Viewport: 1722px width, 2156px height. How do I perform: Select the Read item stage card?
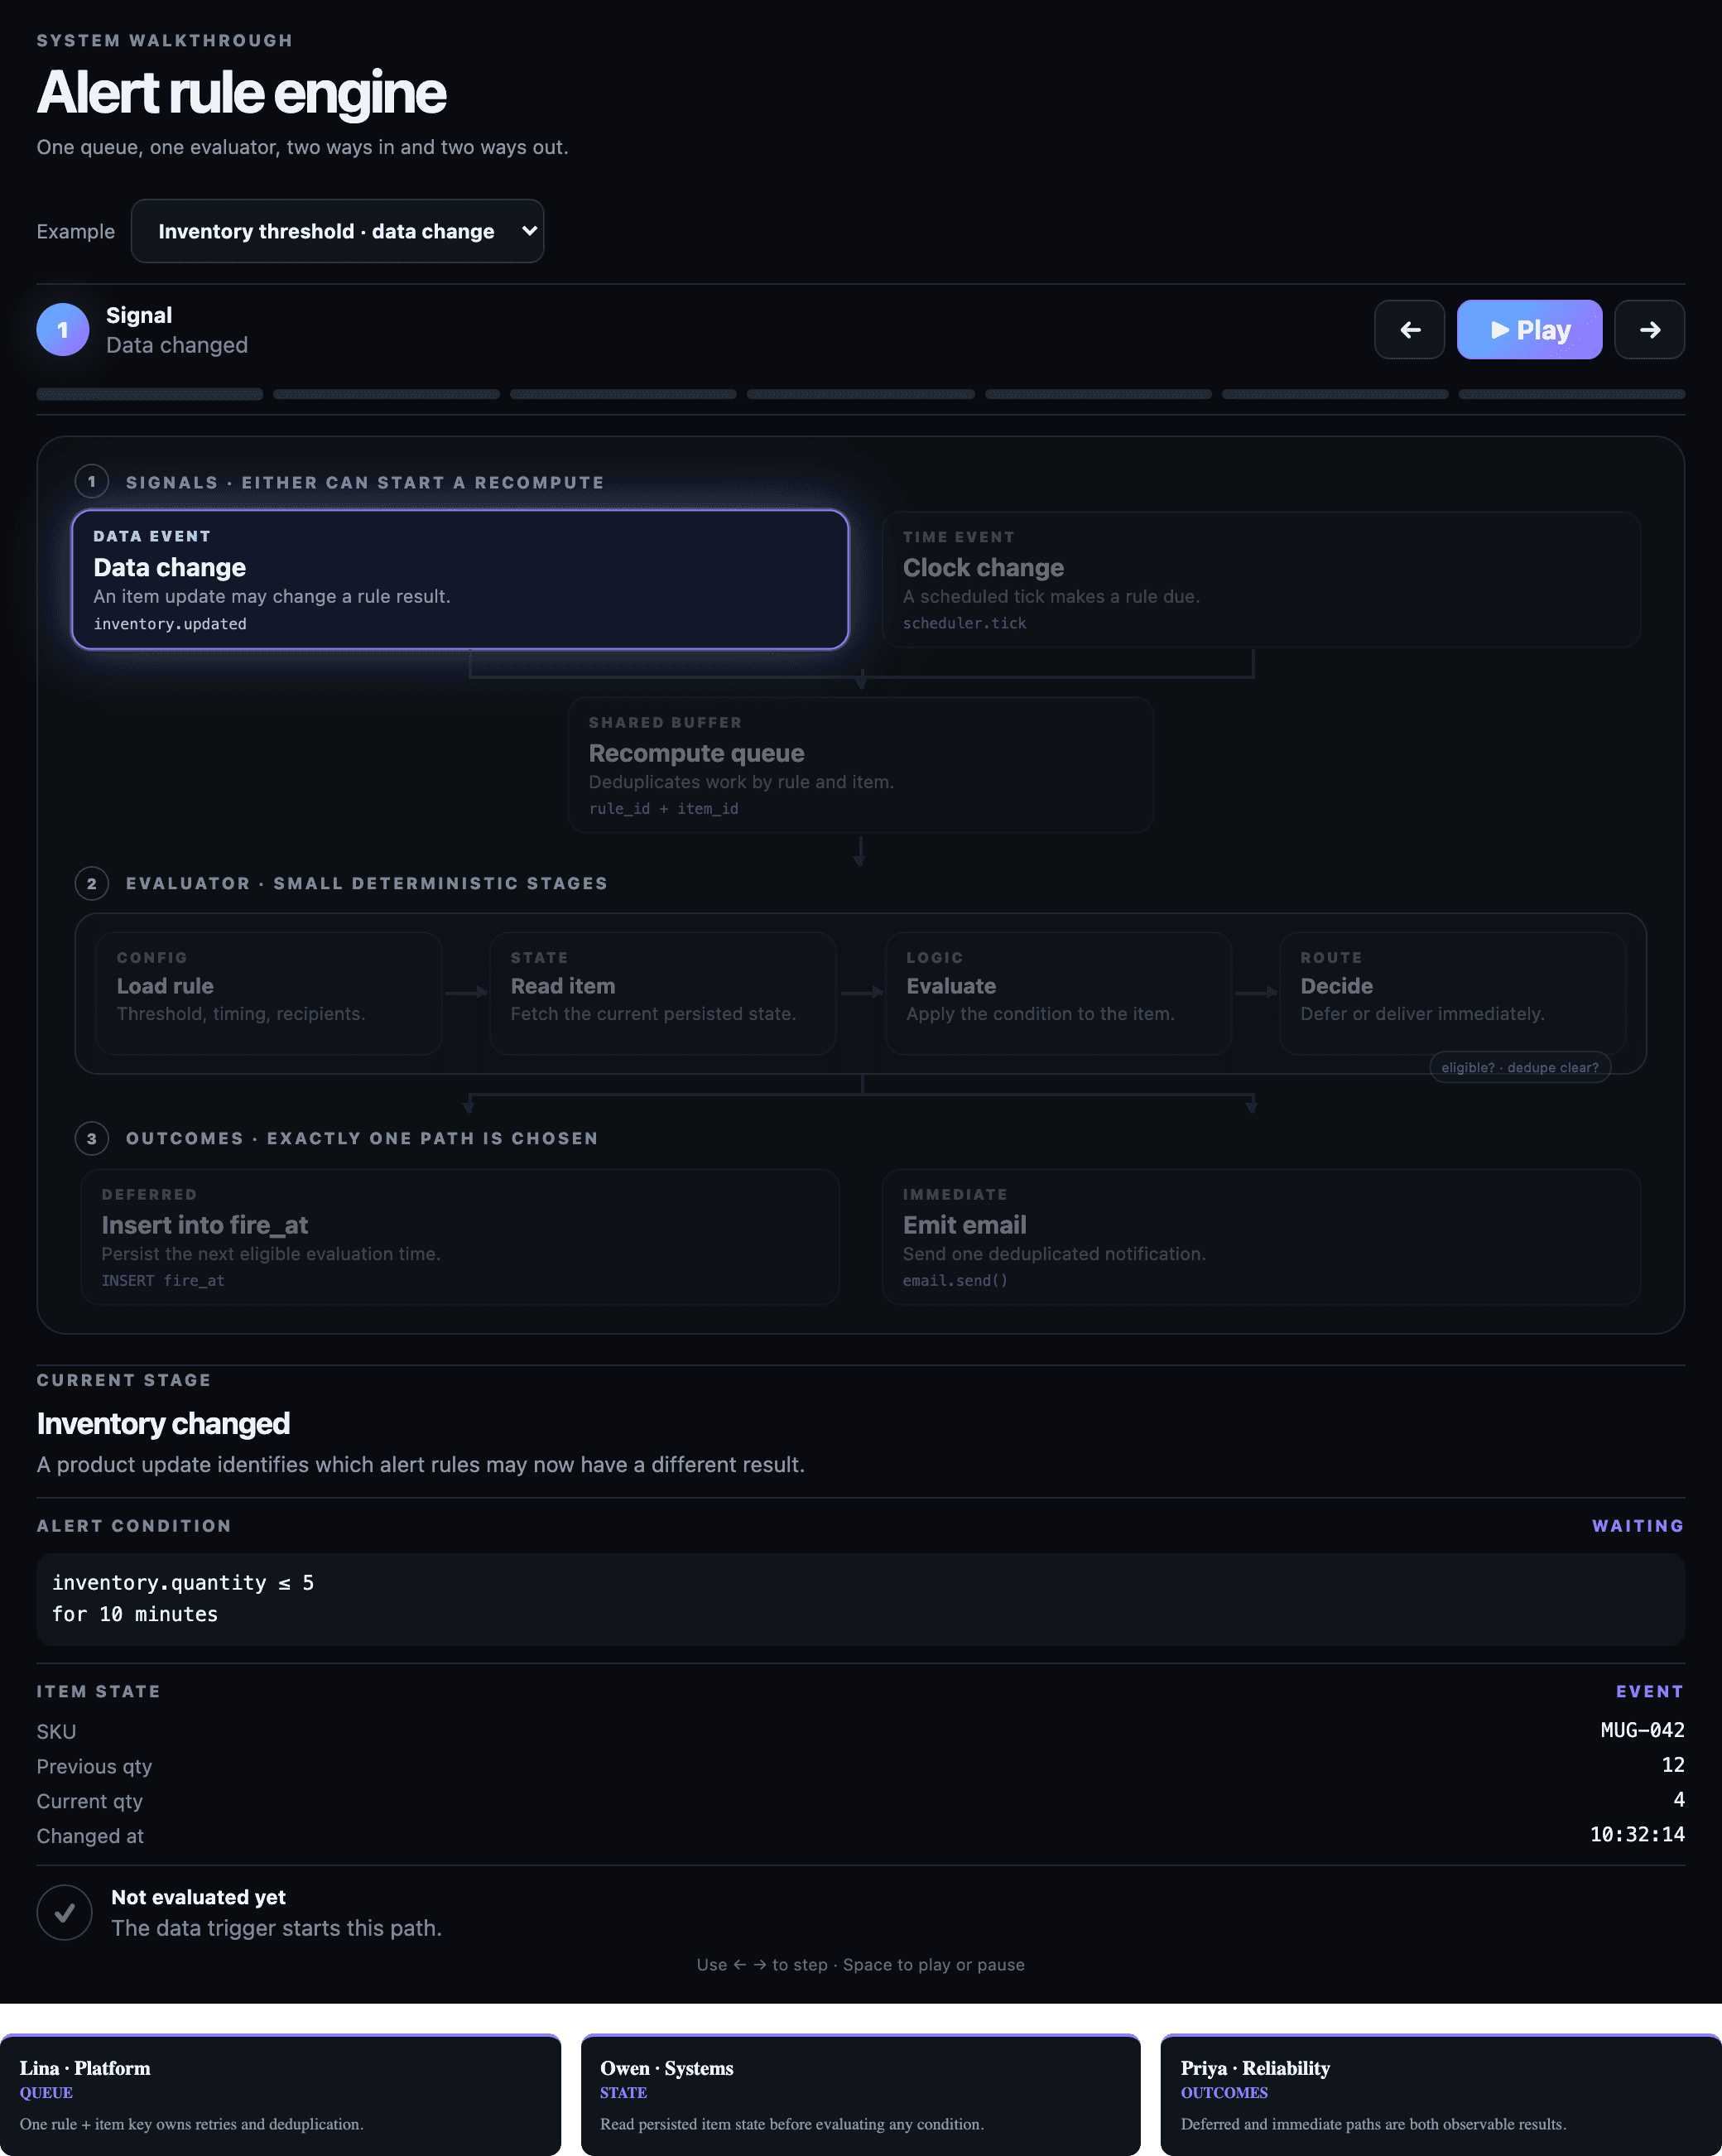[x=663, y=993]
